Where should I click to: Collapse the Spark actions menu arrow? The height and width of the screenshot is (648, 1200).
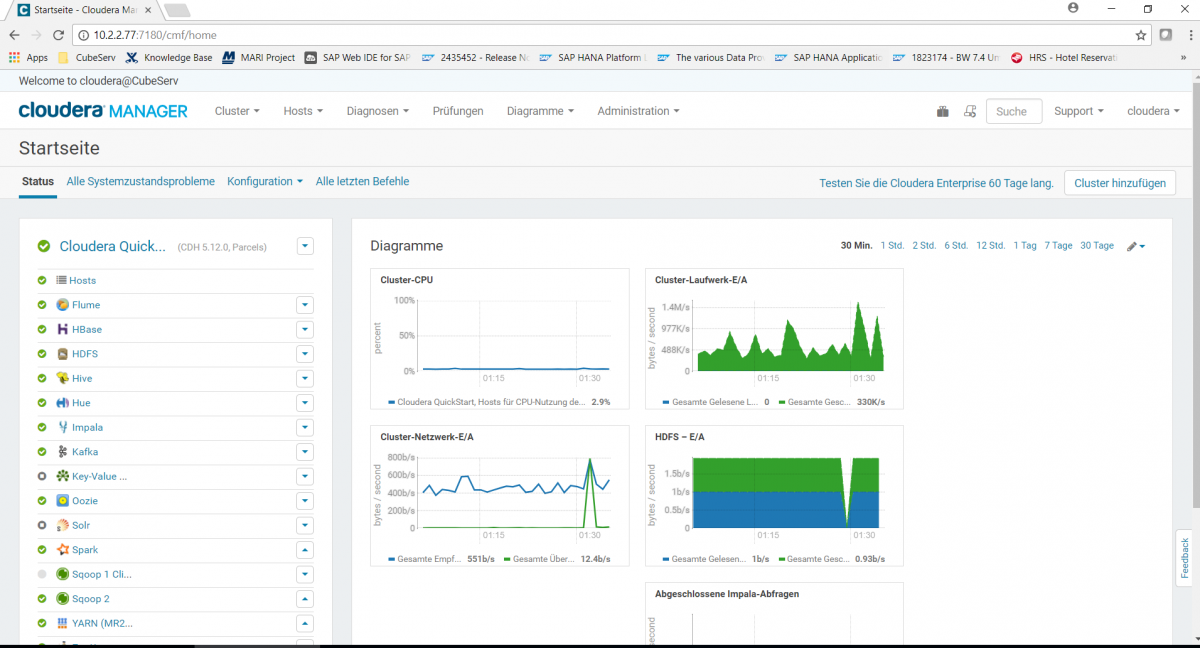tap(305, 549)
